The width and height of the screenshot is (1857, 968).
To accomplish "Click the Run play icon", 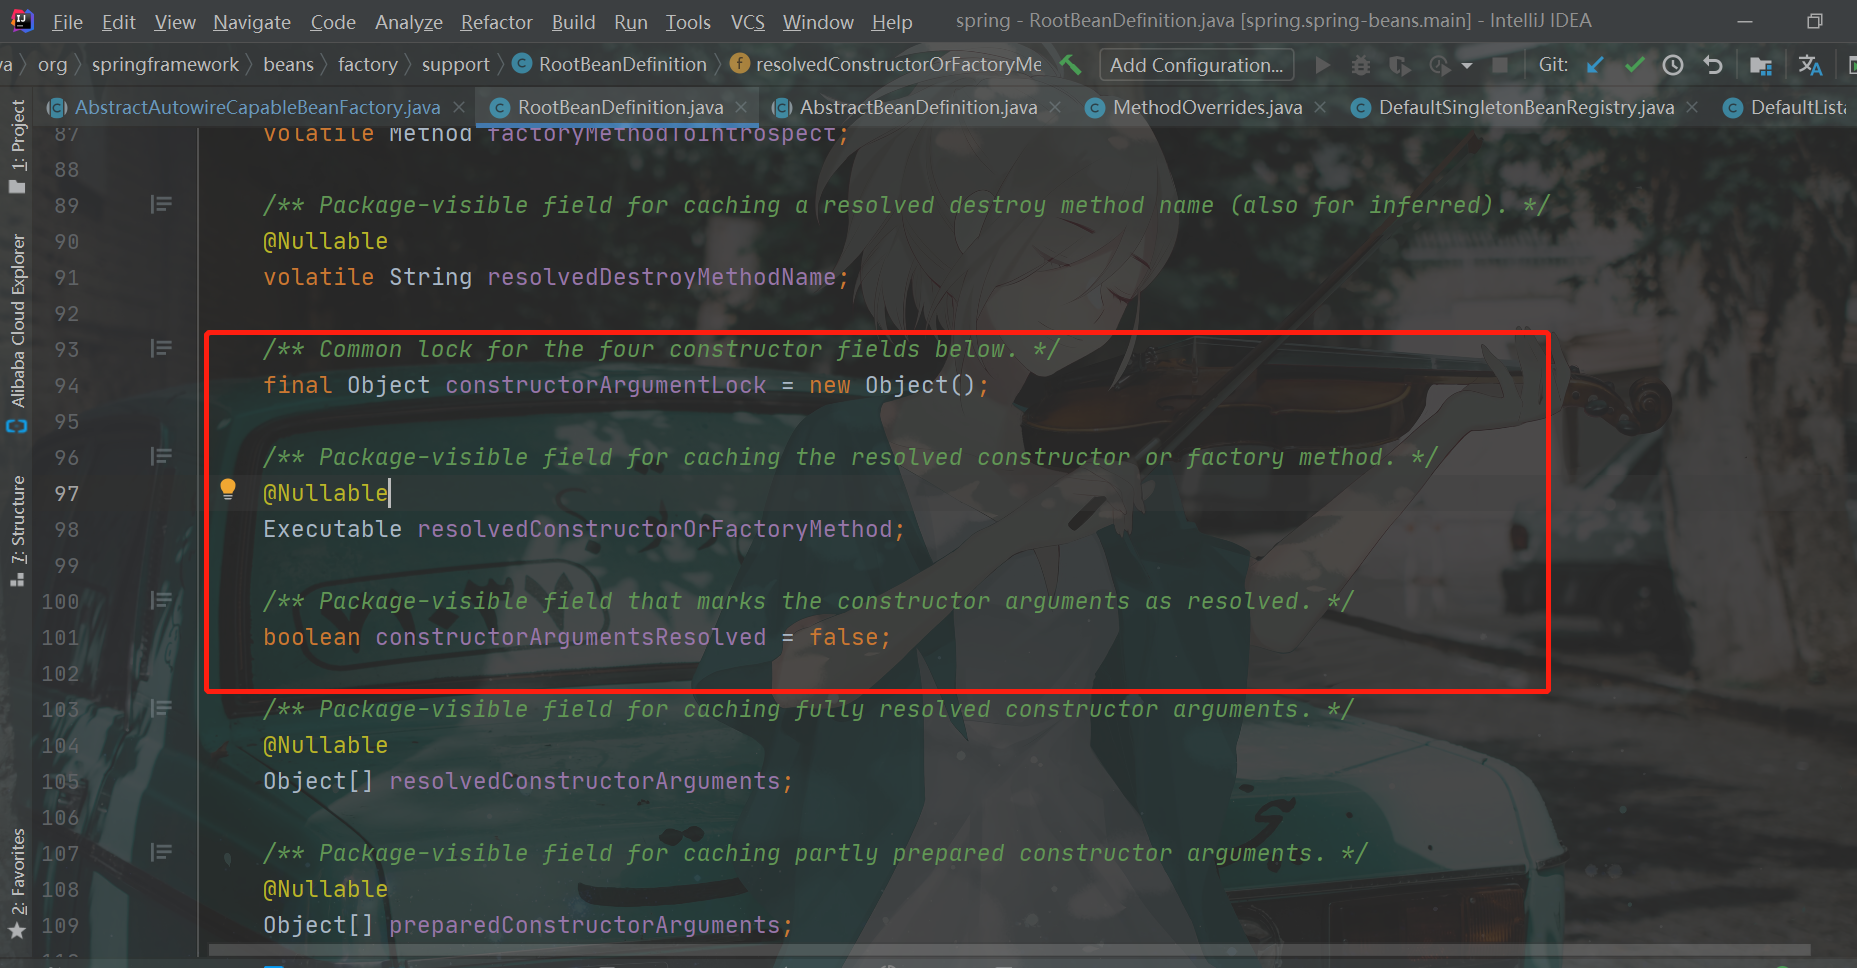I will (1323, 65).
